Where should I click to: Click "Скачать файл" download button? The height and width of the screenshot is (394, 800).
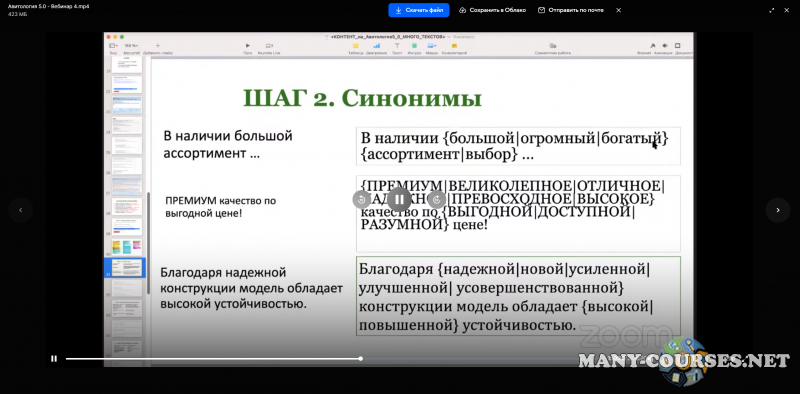[419, 10]
